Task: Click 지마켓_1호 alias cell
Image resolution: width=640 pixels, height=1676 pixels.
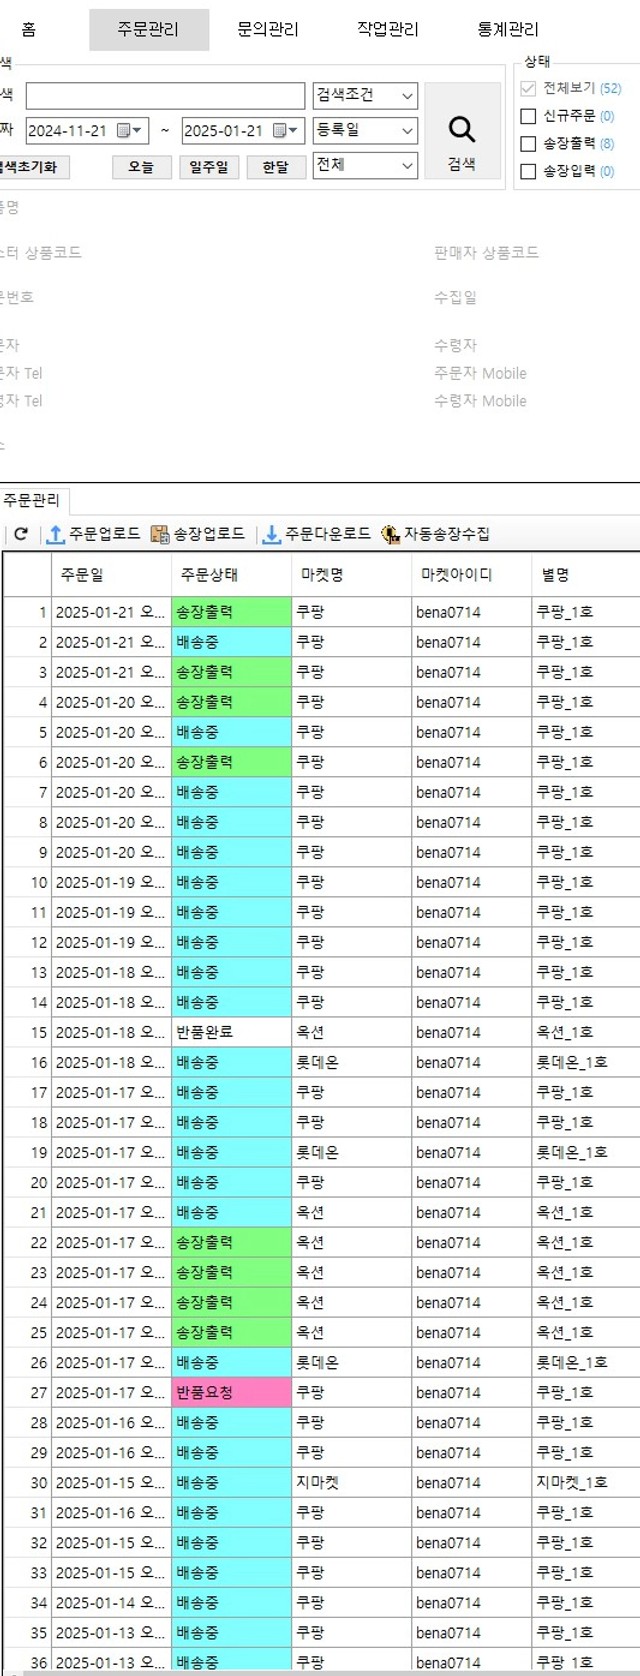Action: tap(586, 1482)
